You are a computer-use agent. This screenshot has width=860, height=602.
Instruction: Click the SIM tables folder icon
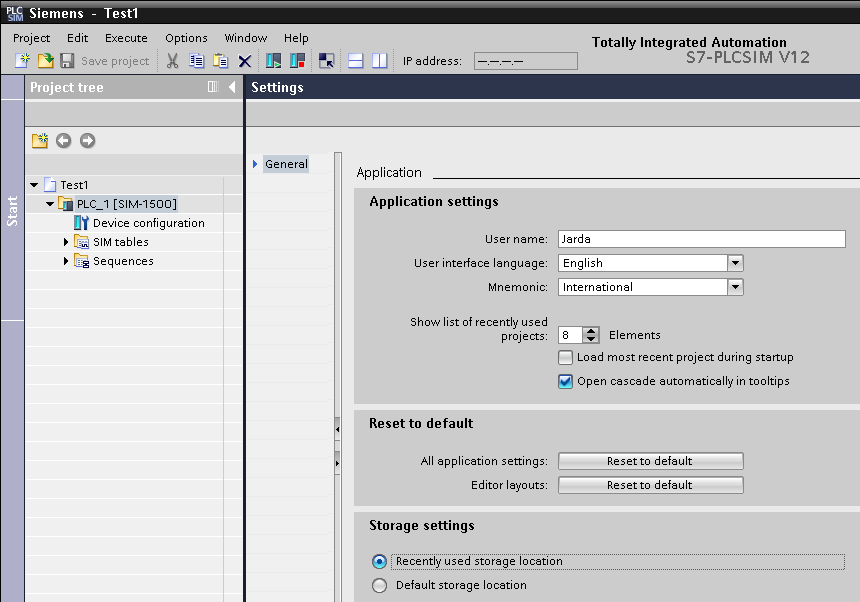click(81, 242)
